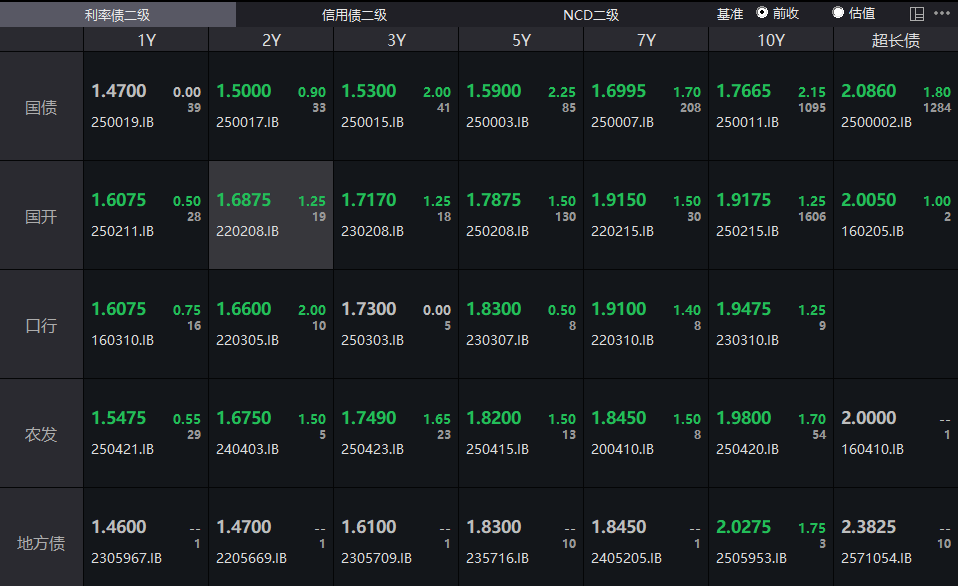Open the three-dots more options menu
This screenshot has width=958, height=586.
tap(941, 13)
